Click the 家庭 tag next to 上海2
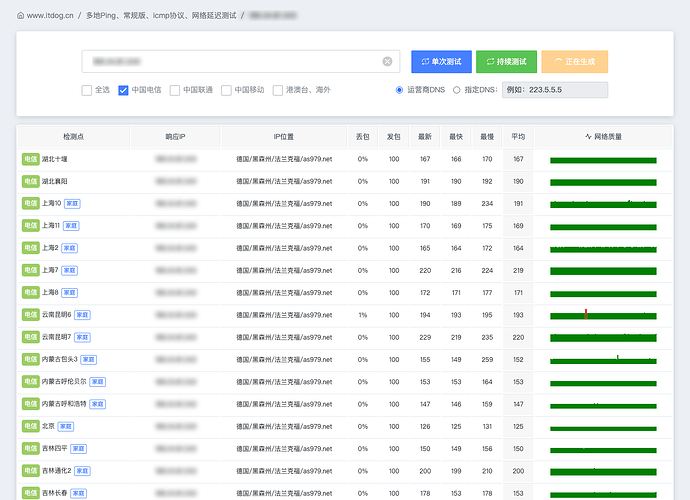 coord(70,248)
